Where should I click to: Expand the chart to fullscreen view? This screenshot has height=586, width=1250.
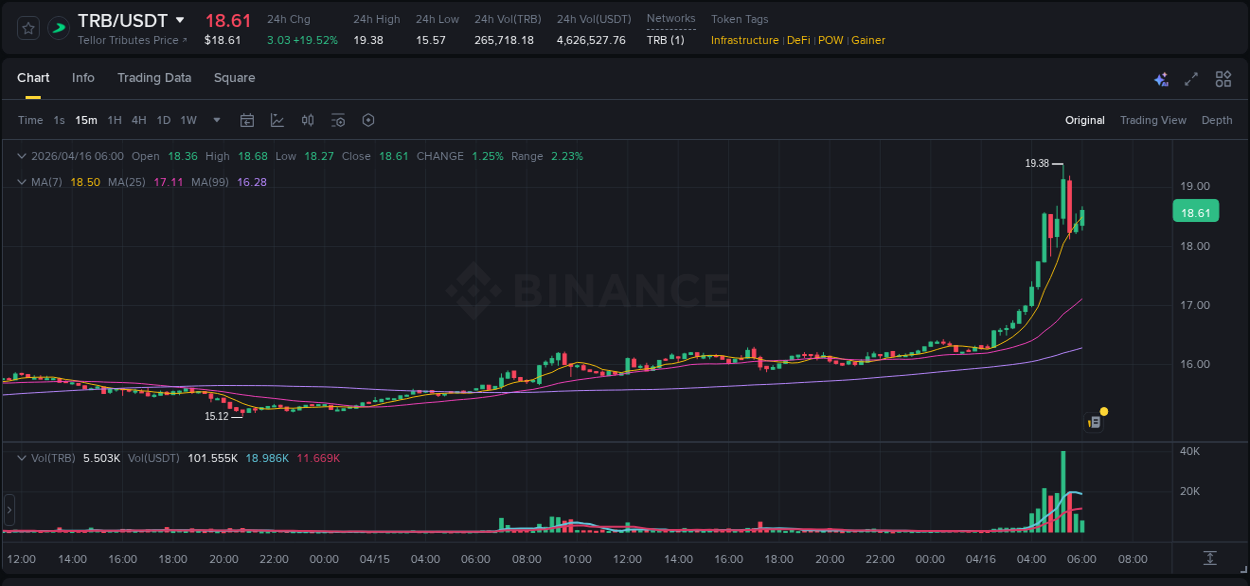click(x=1191, y=79)
